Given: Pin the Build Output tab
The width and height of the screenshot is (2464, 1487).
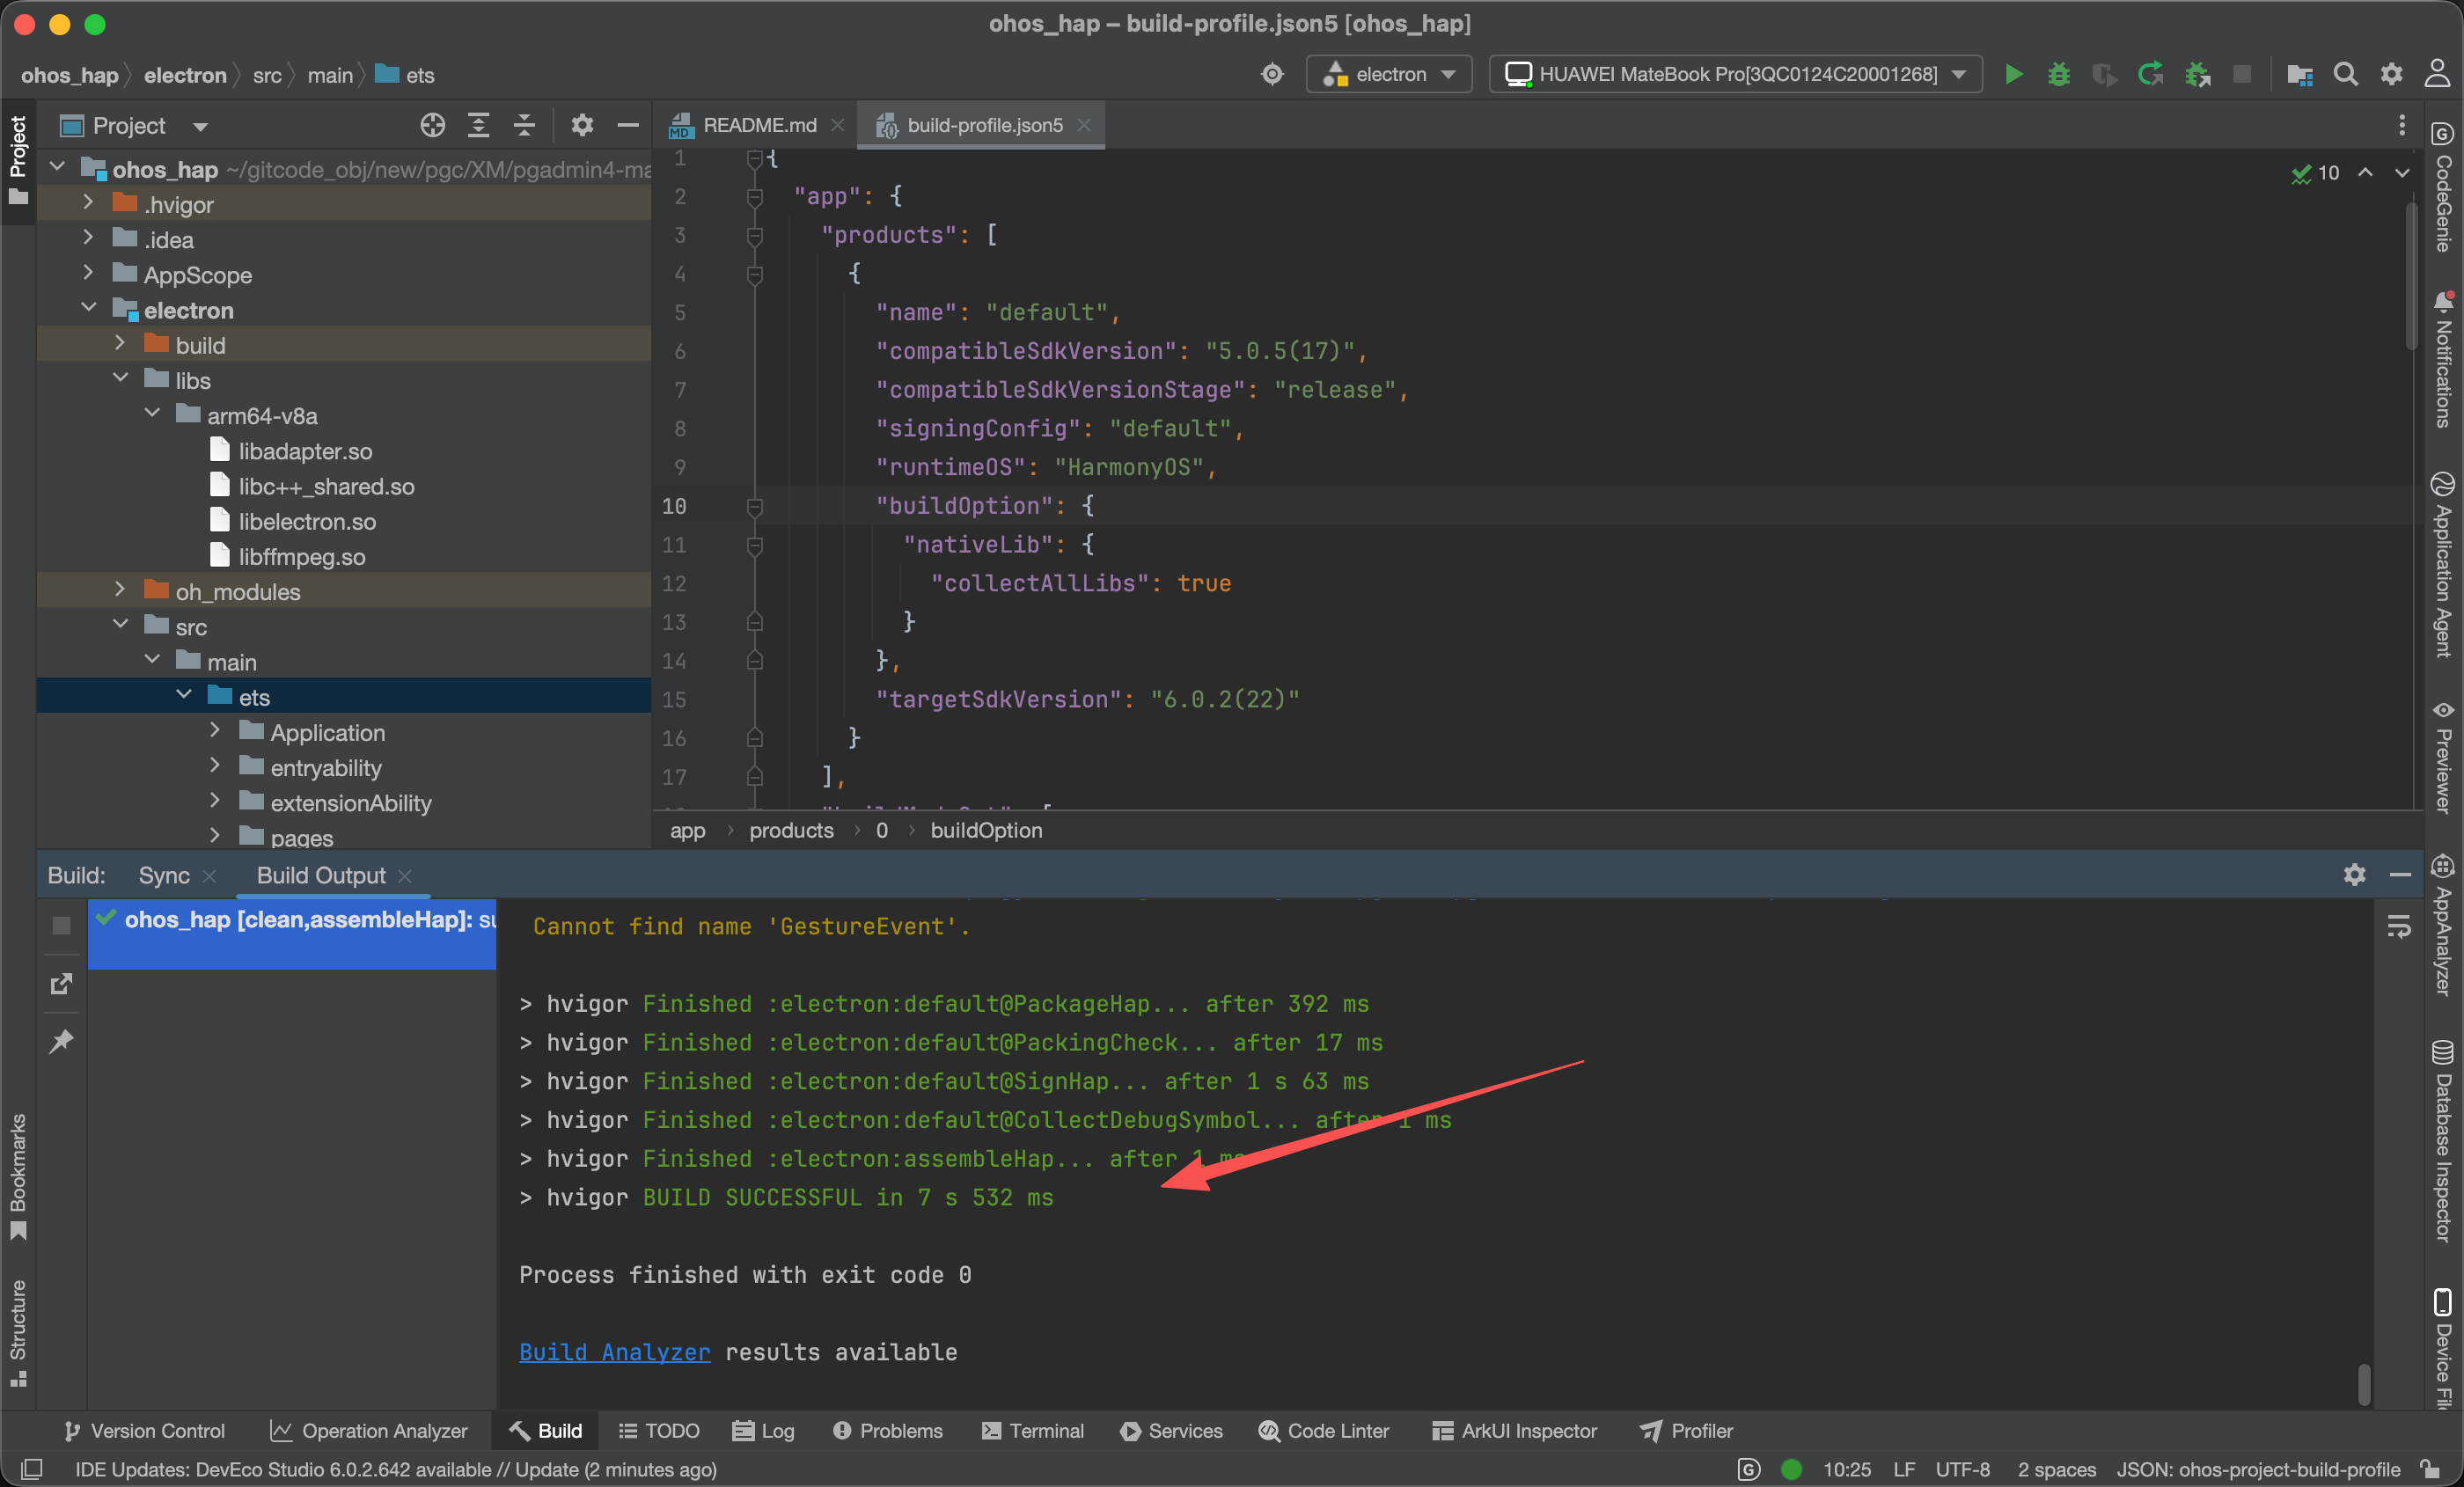Looking at the screenshot, I should tap(61, 1041).
